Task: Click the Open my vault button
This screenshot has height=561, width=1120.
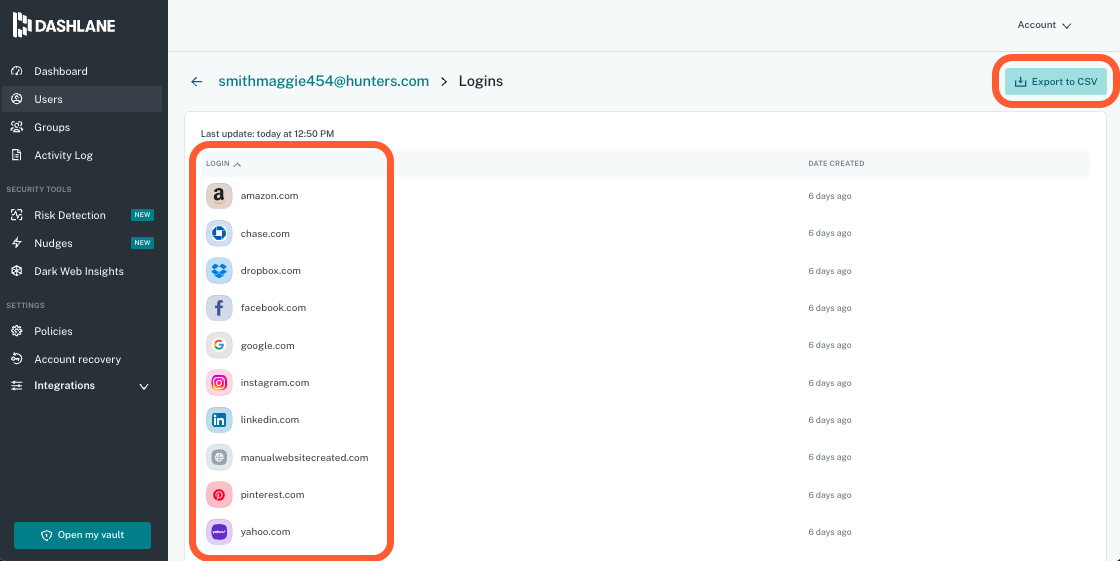Action: pyautogui.click(x=82, y=535)
